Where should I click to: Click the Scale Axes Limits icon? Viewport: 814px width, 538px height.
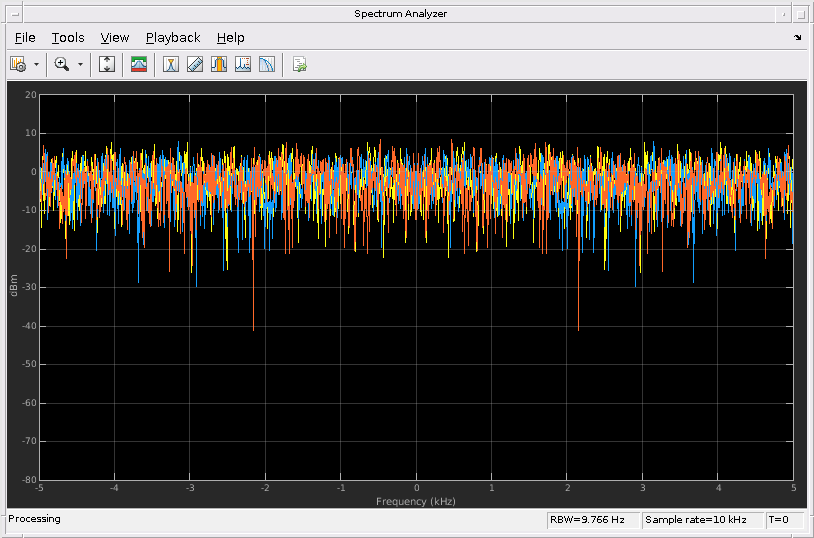[x=108, y=64]
